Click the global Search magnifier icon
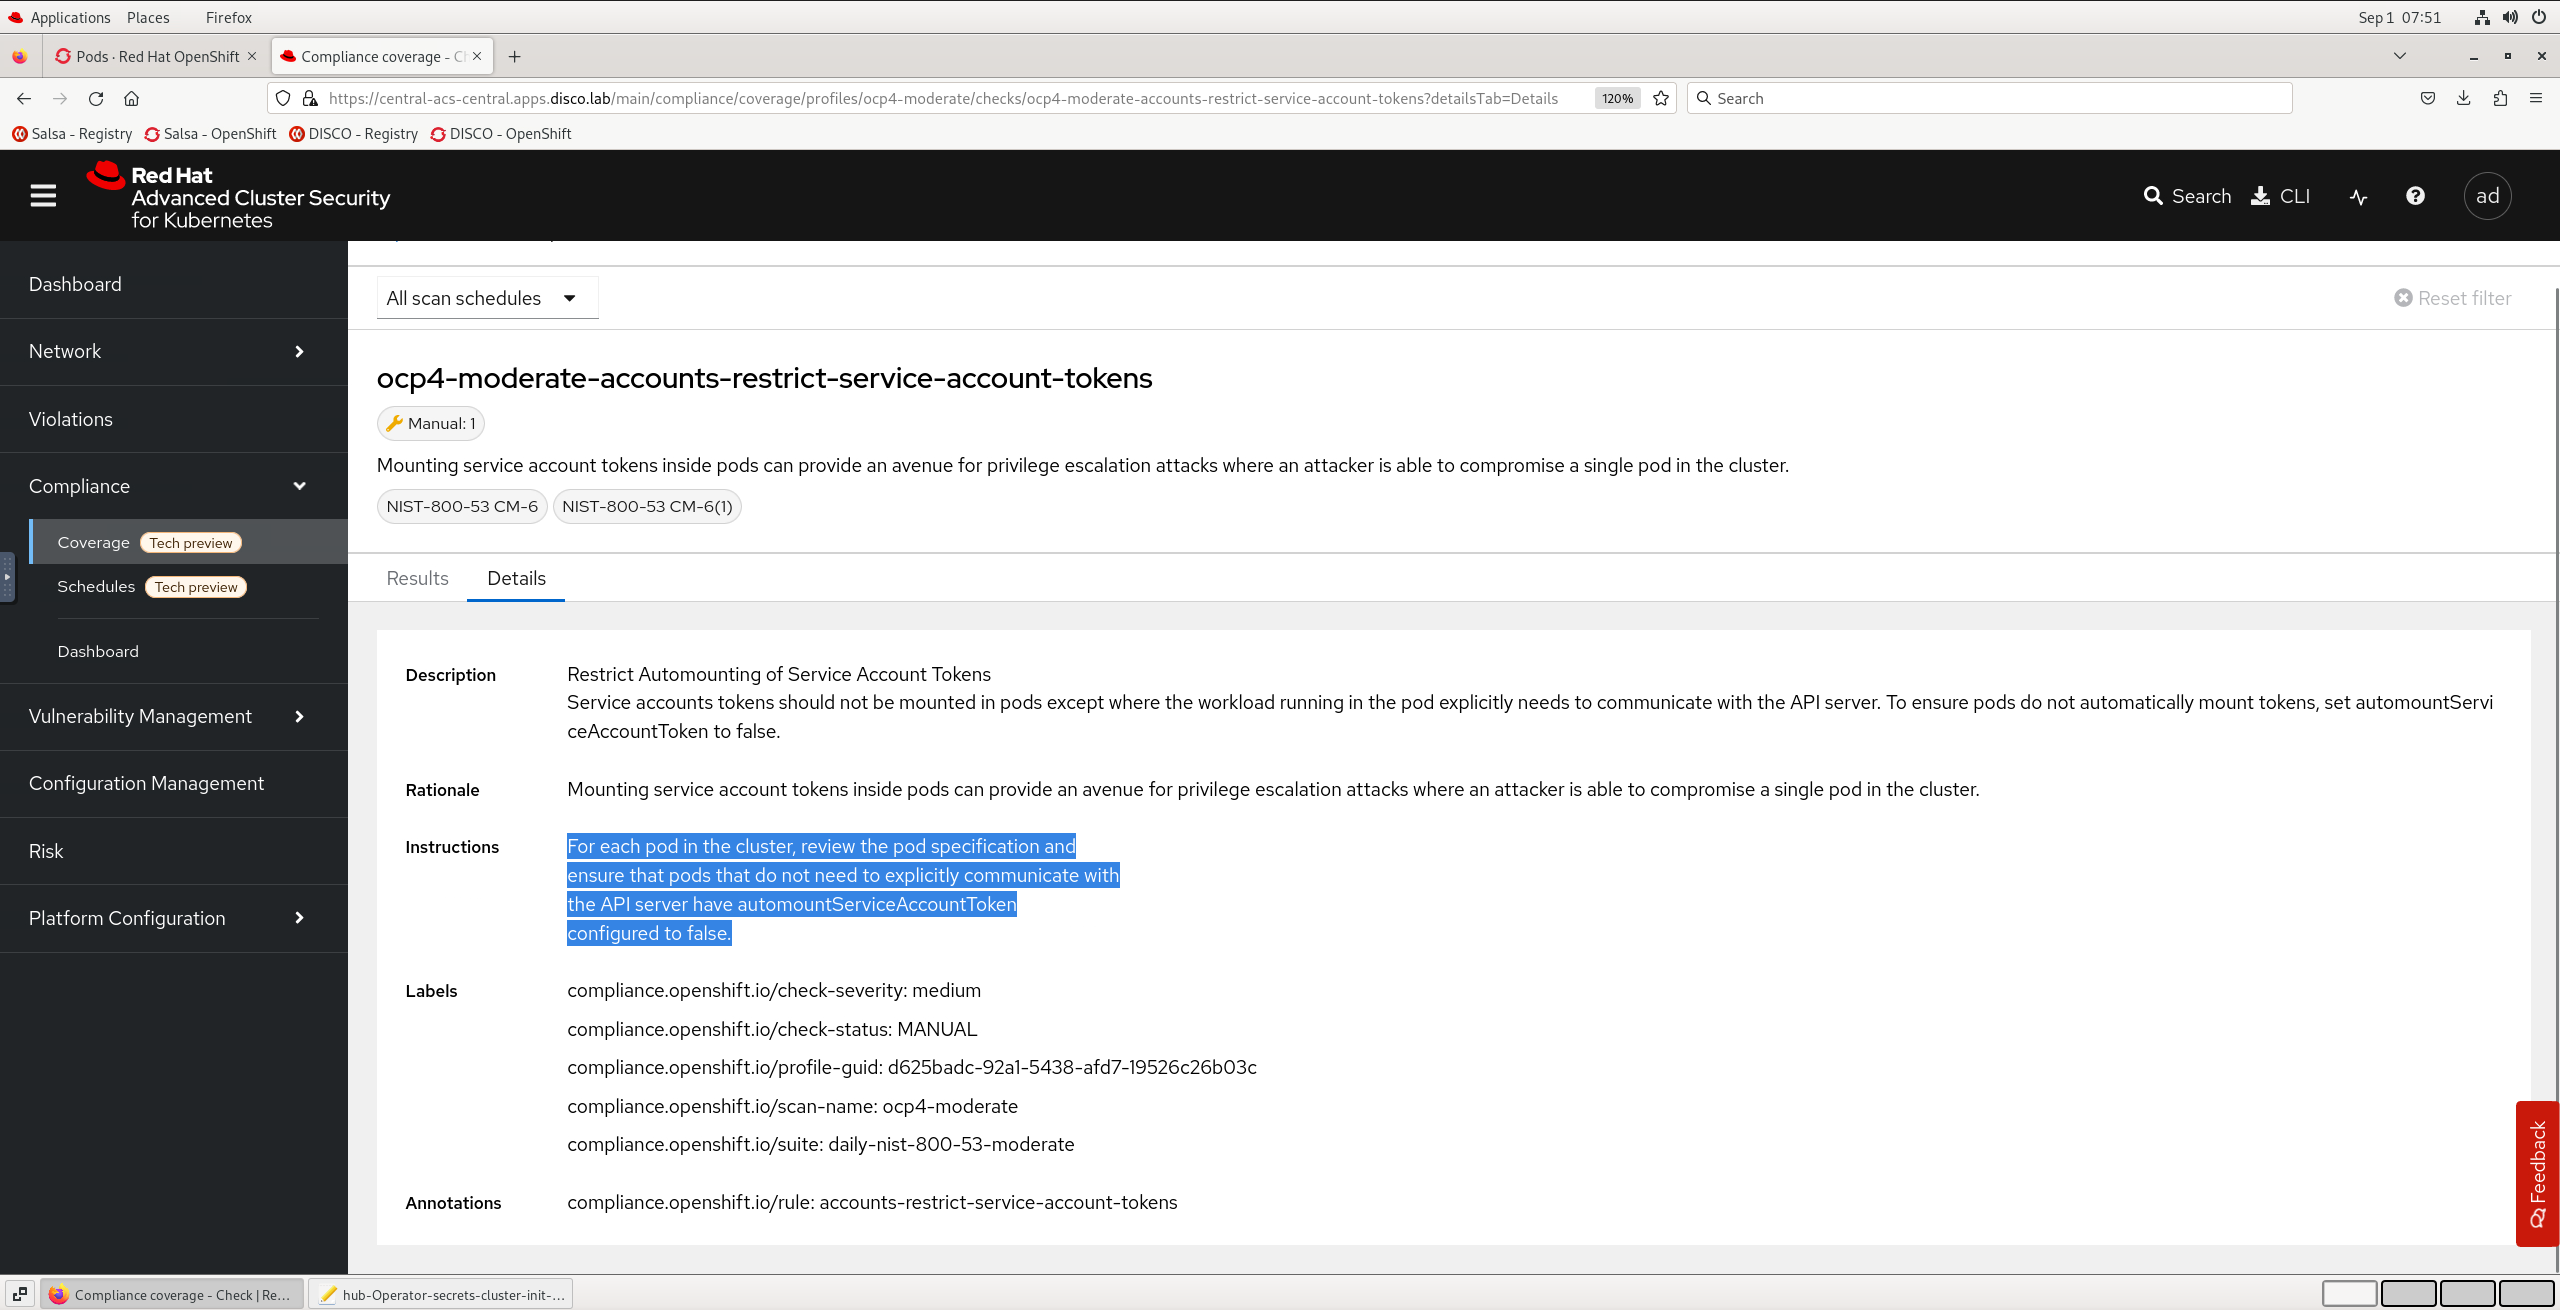The width and height of the screenshot is (2560, 1310). point(2153,196)
